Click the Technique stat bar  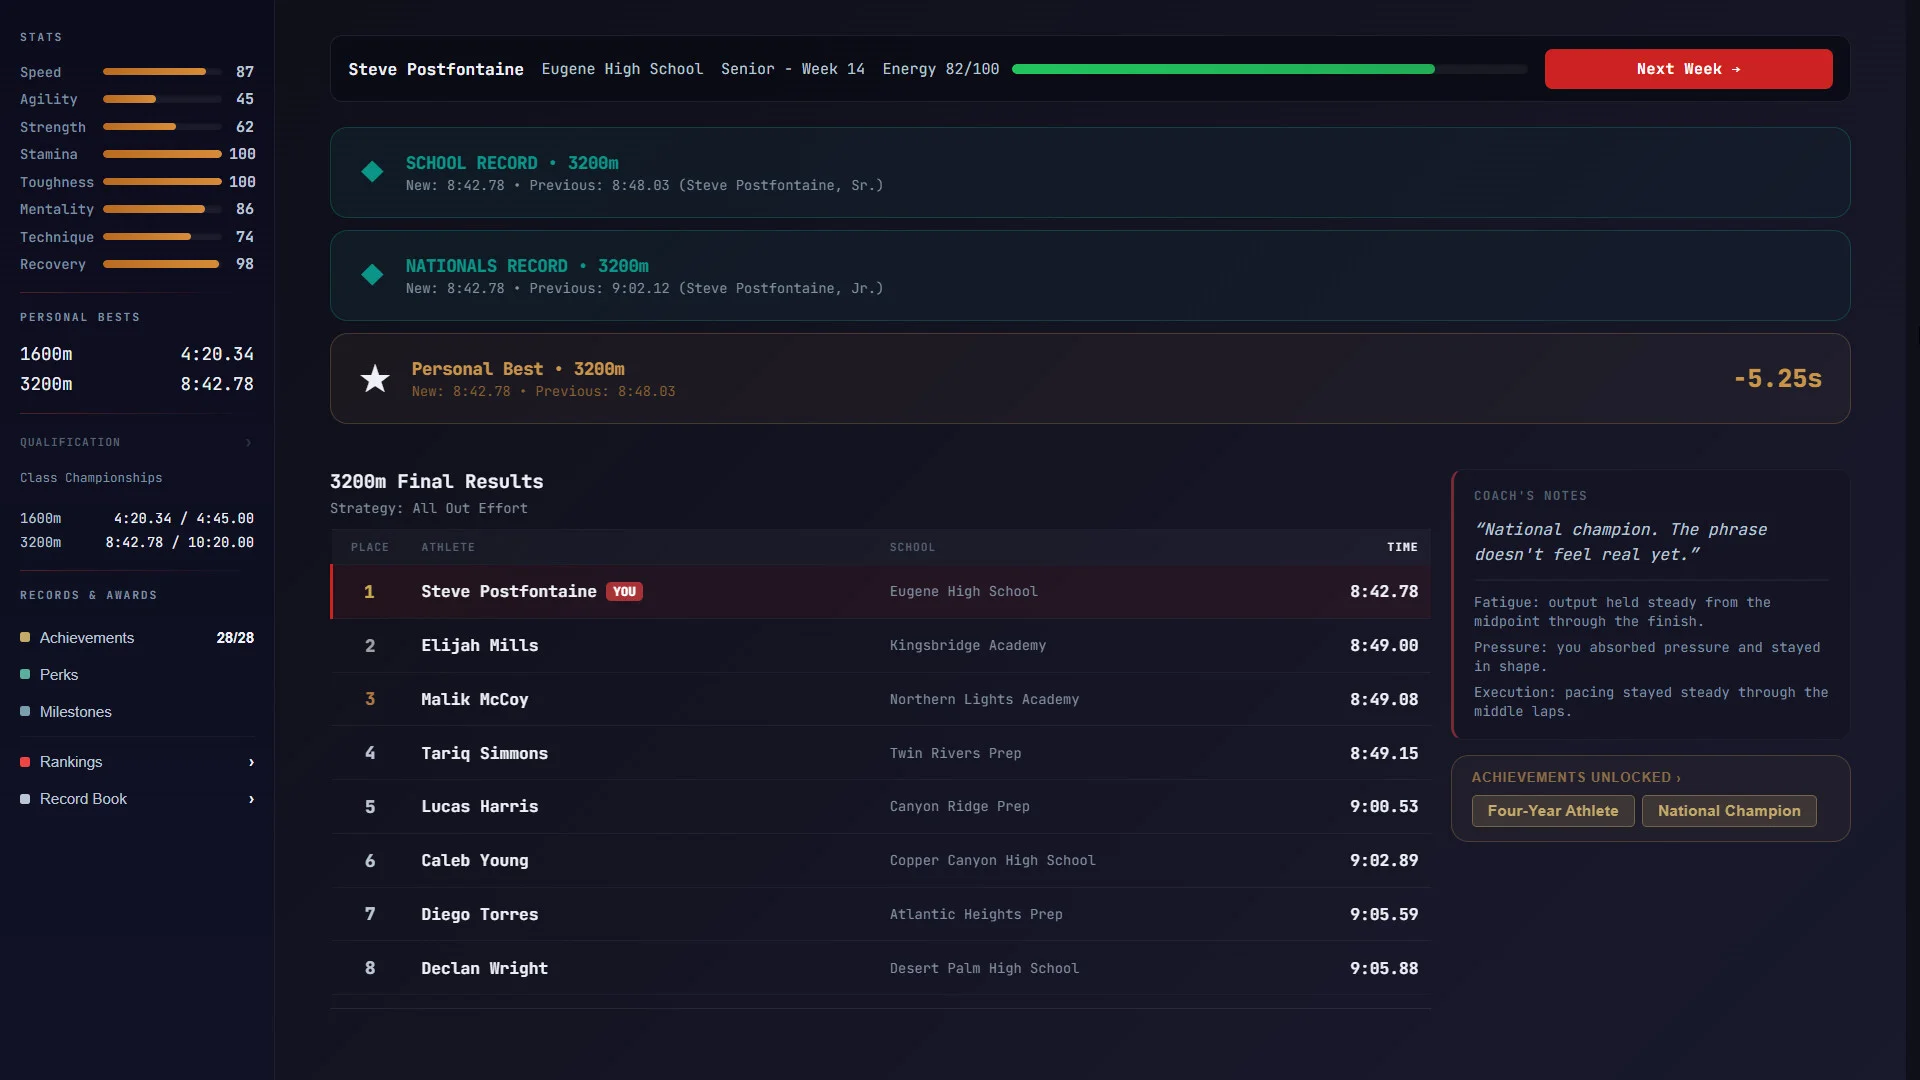162,237
